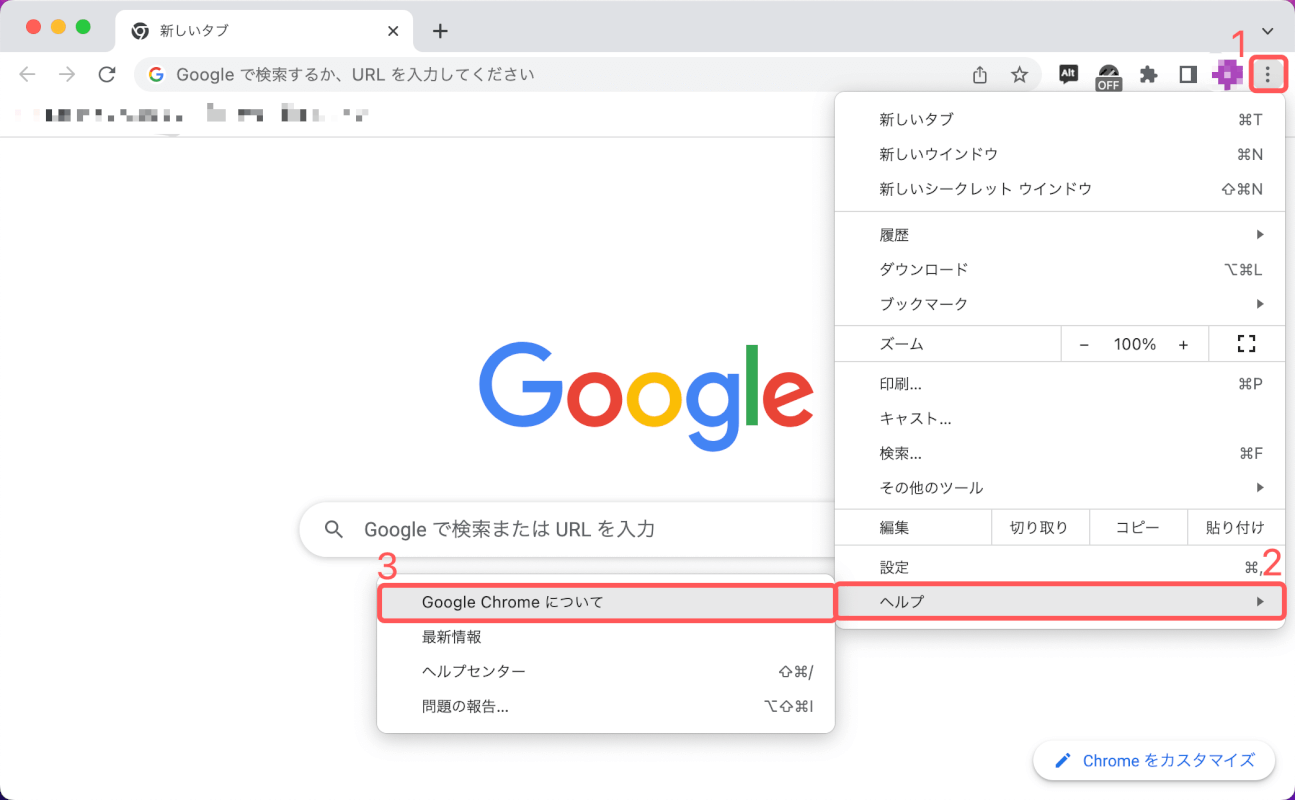Image resolution: width=1295 pixels, height=800 pixels.
Task: Decrease zoom with the minus button
Action: (1084, 344)
